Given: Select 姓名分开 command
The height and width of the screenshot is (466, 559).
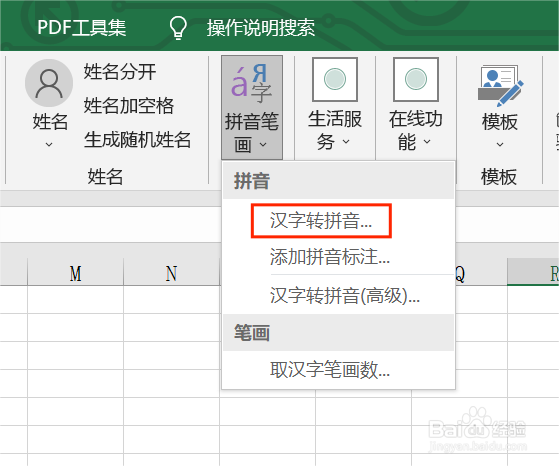Looking at the screenshot, I should click(x=120, y=72).
